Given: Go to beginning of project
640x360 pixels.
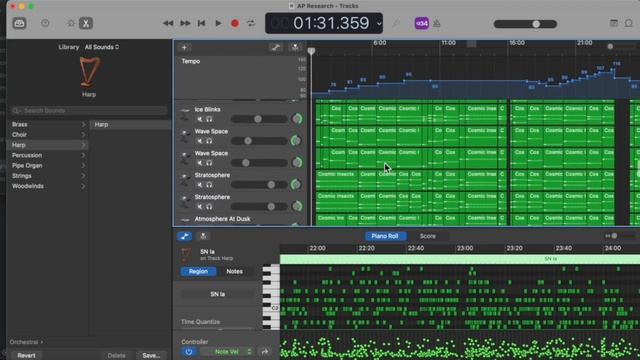Looking at the screenshot, I should point(201,23).
